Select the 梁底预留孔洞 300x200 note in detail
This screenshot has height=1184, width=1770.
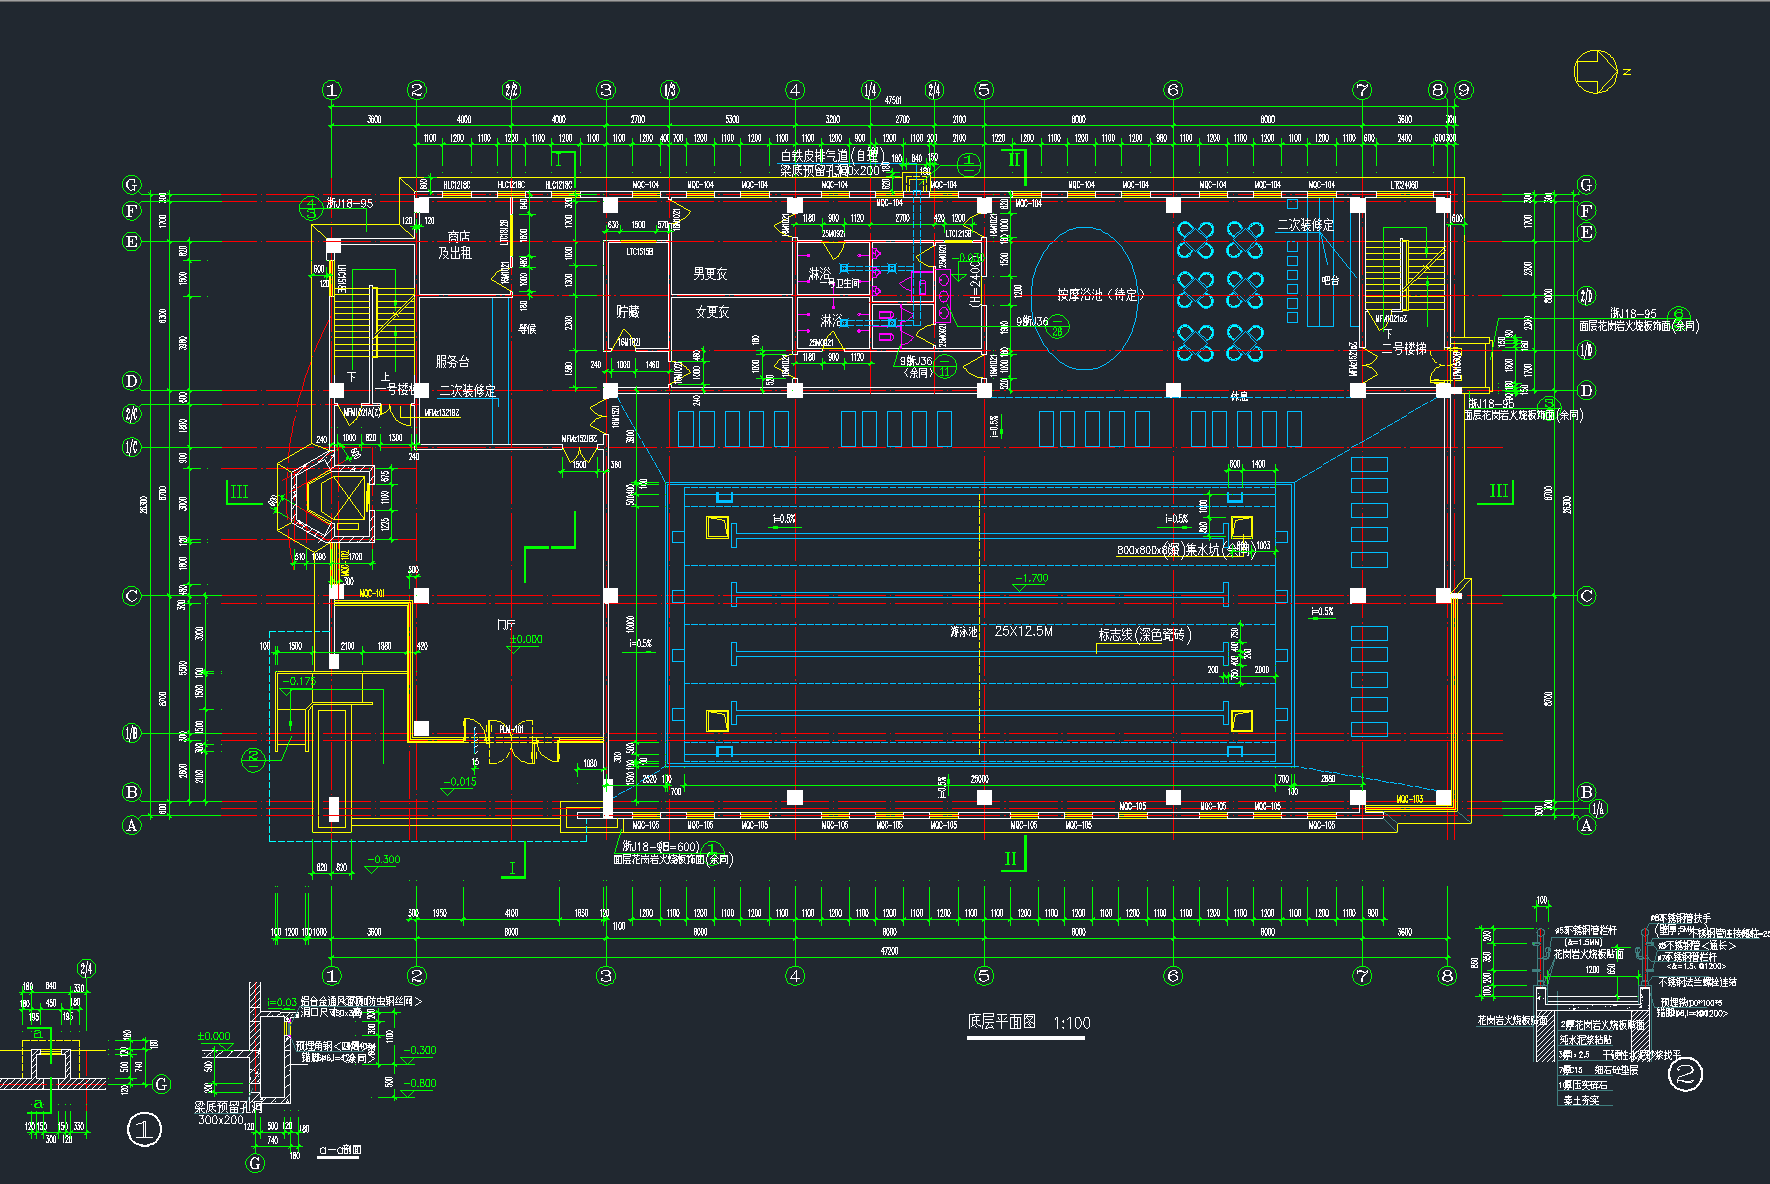(227, 1113)
